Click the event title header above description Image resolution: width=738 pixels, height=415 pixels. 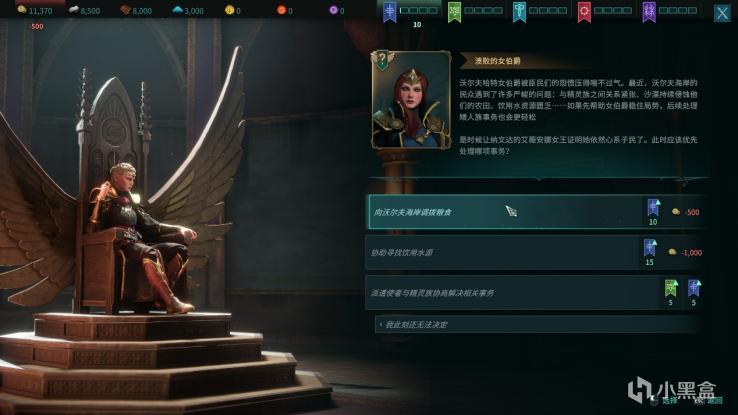click(497, 61)
